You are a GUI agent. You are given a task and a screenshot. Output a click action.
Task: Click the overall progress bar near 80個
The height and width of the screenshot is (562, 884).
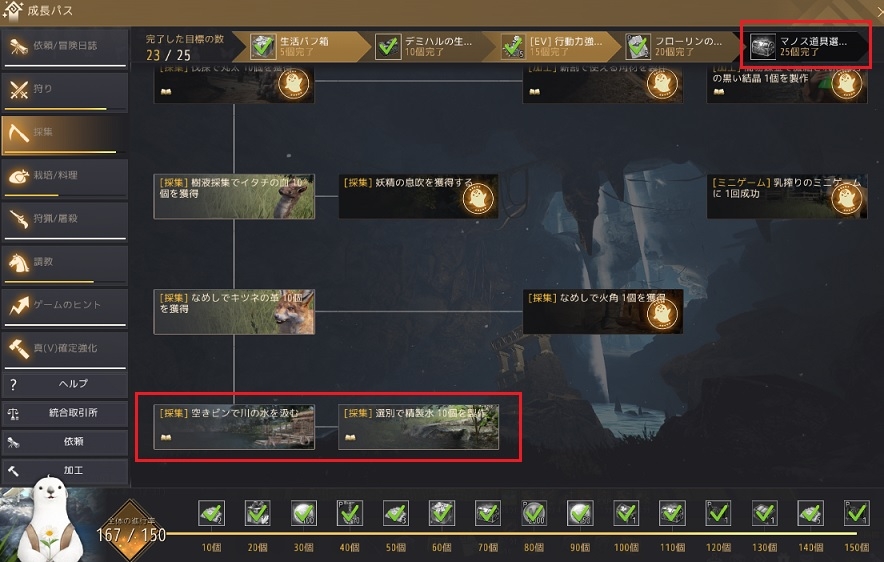(x=534, y=533)
